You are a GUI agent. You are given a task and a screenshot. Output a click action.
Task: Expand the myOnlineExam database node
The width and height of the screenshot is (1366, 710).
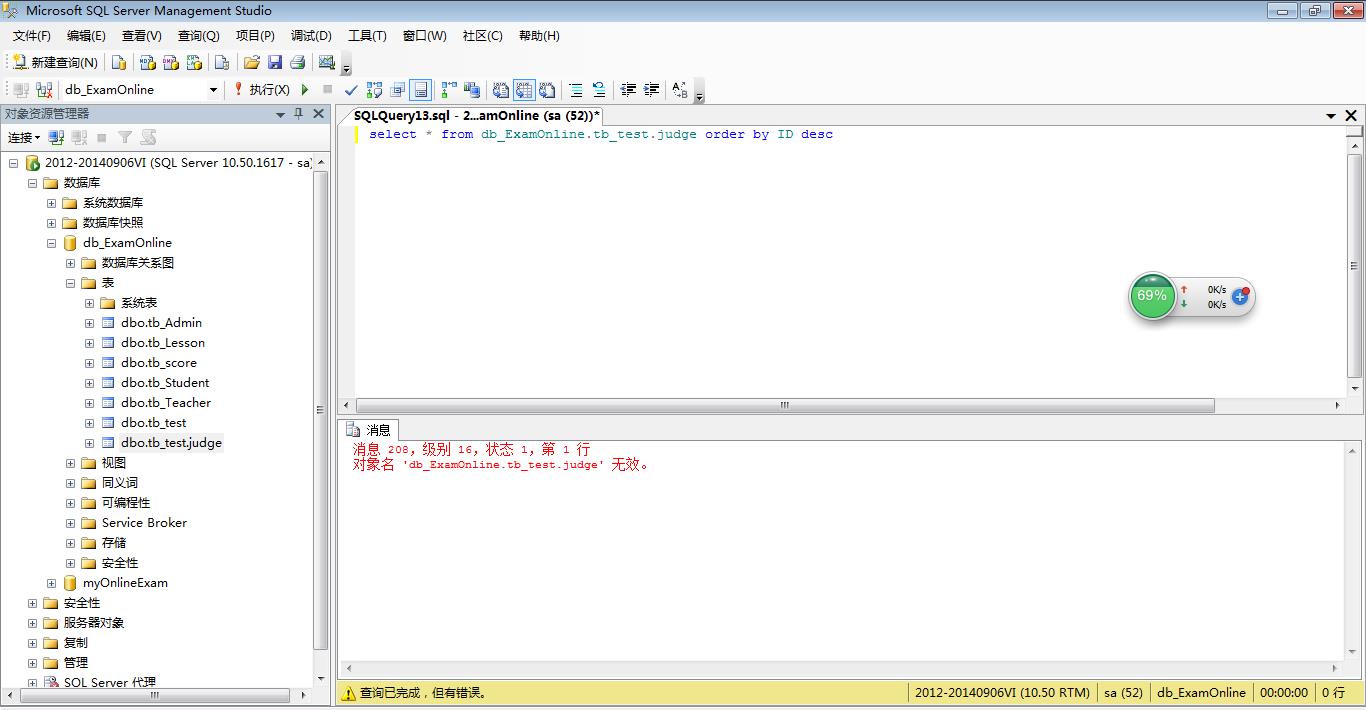(x=51, y=583)
